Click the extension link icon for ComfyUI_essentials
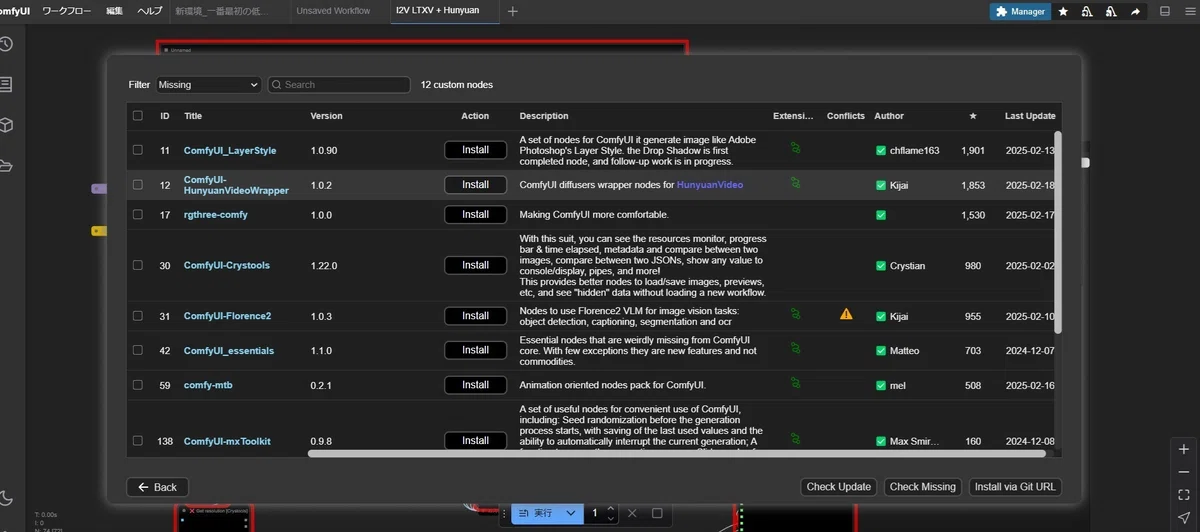 (x=795, y=349)
